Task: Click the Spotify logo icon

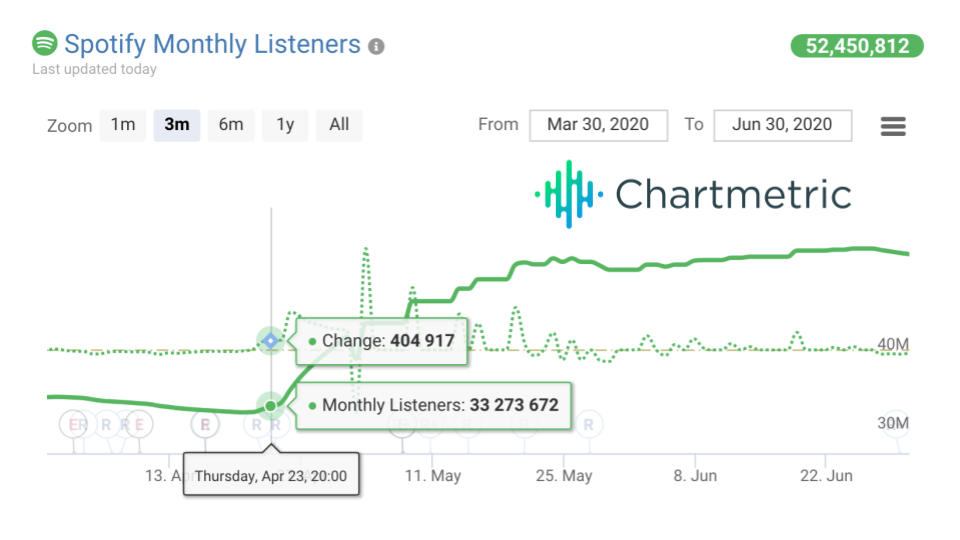Action: [45, 44]
